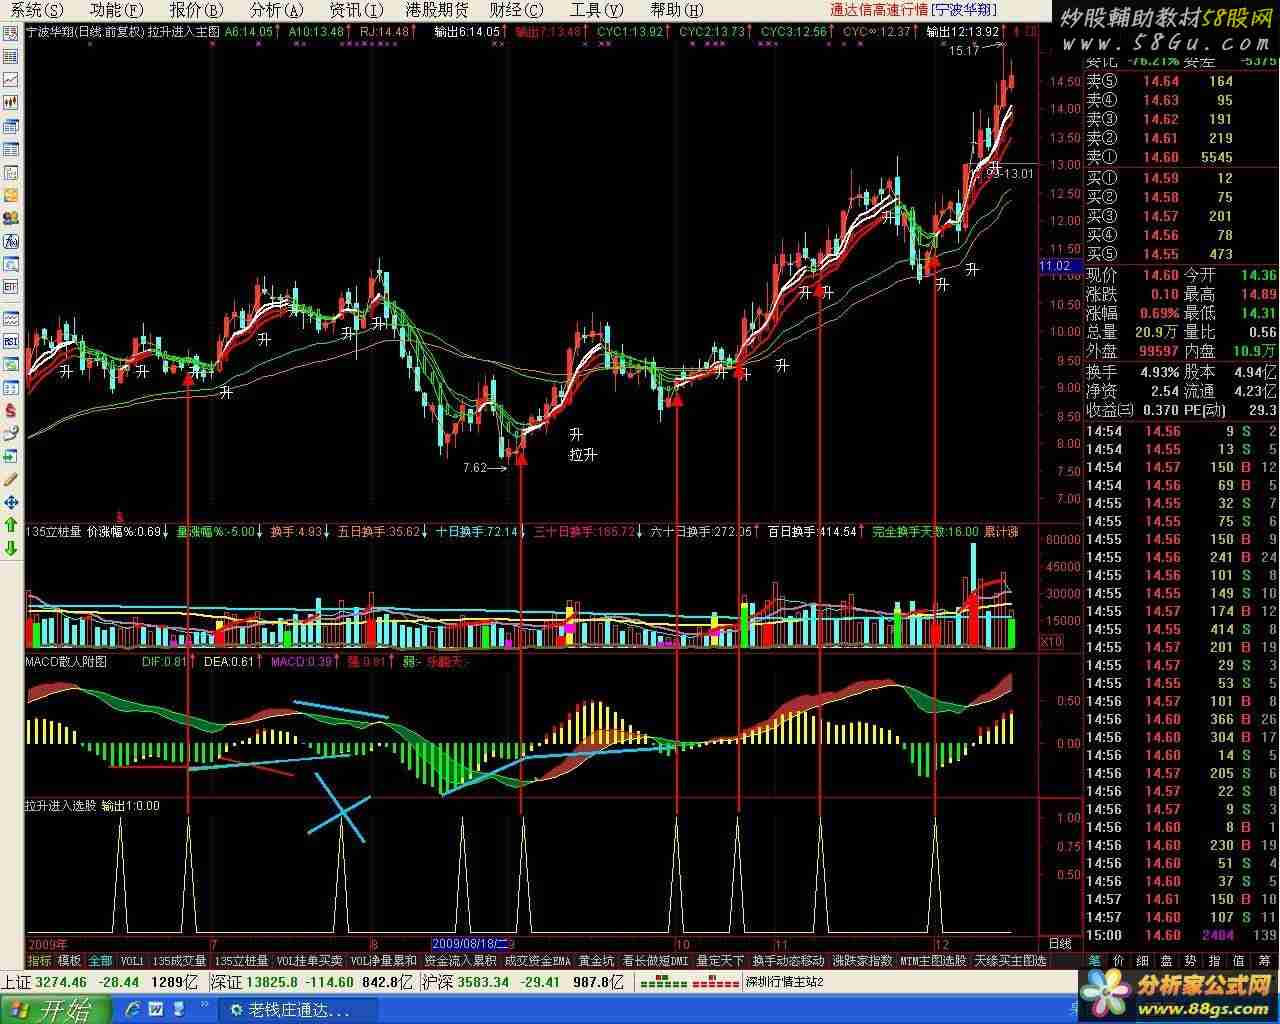Launch Internet Explorer from quick launch
This screenshot has height=1024, width=1280.
pos(131,1009)
